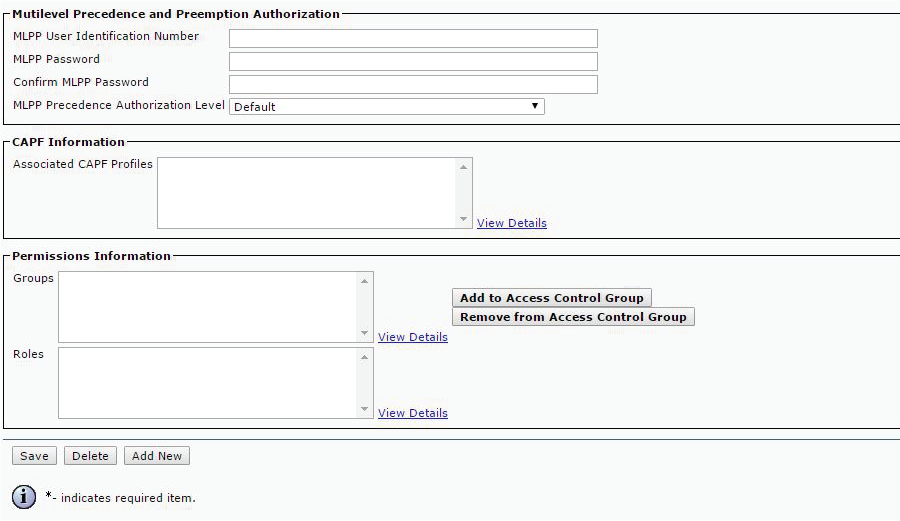900x521 pixels.
Task: Click CAPF Profiles list scroll-up arrow
Action: 464,167
